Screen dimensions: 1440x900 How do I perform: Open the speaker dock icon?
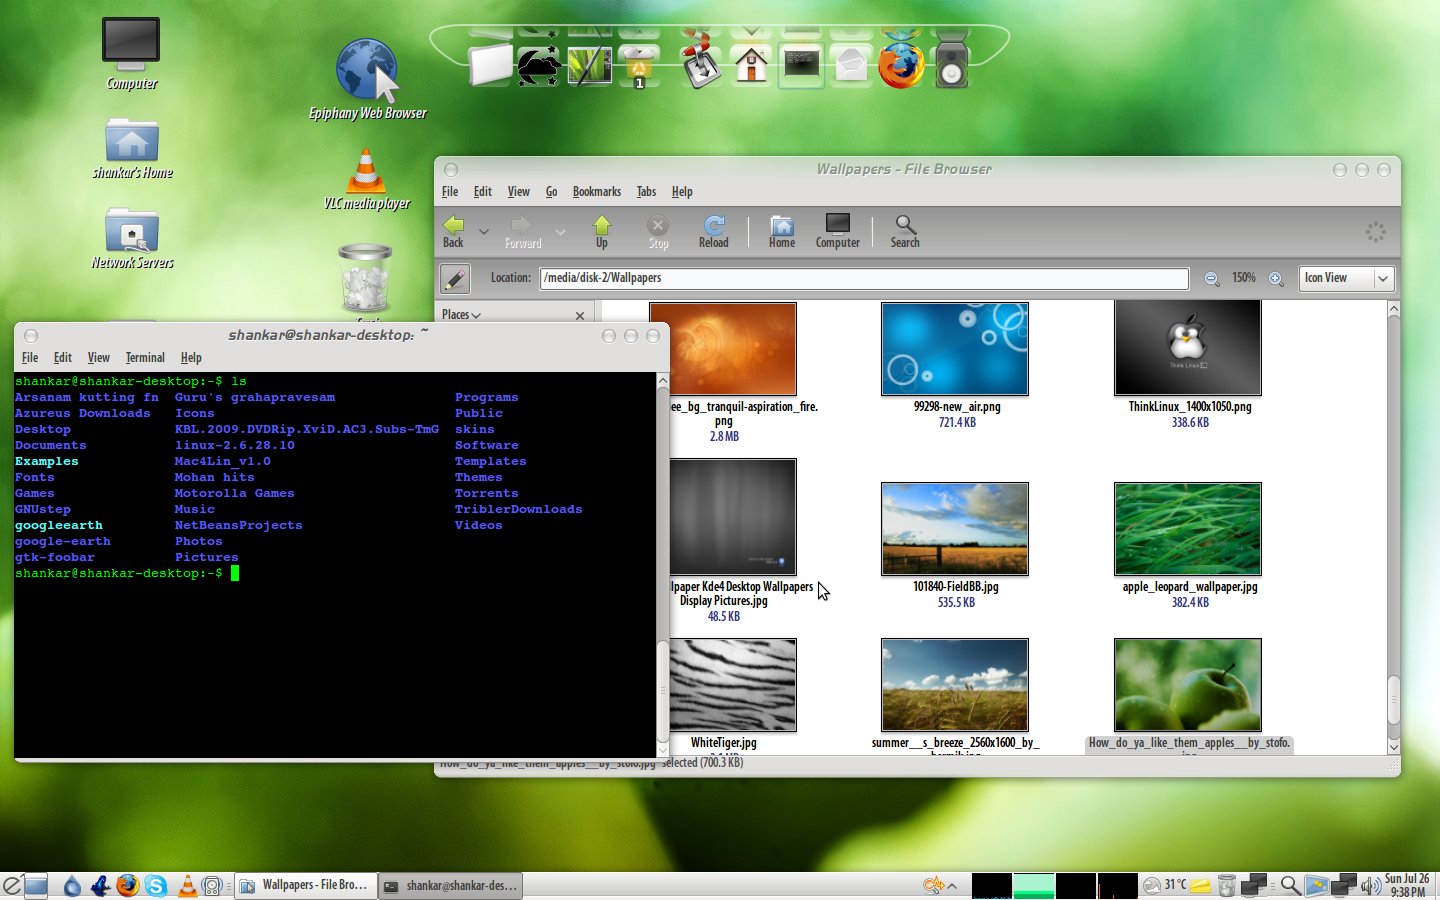951,63
